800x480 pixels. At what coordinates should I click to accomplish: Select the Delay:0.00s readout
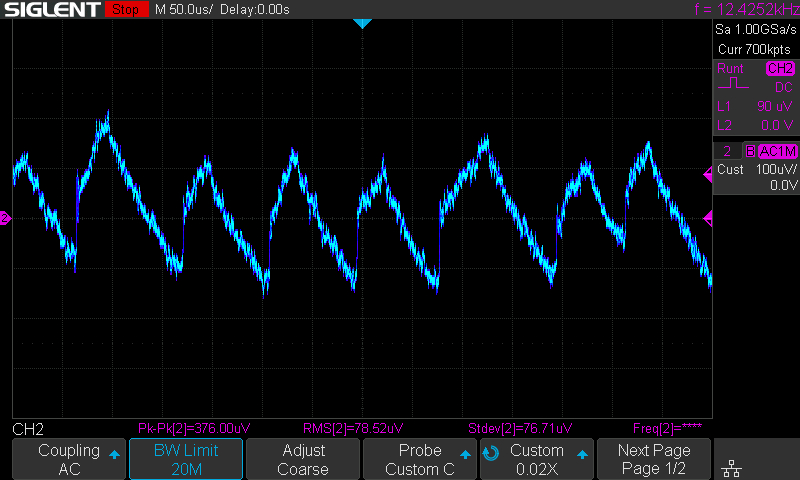coord(255,9)
